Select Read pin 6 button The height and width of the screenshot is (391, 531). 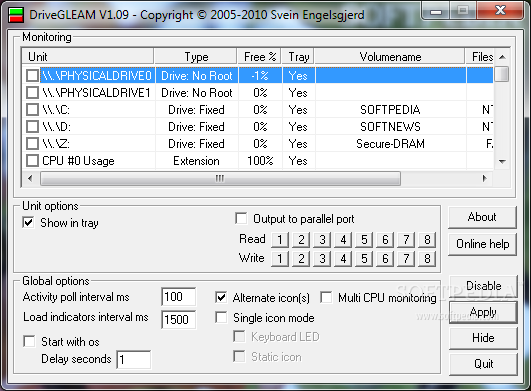click(x=385, y=239)
